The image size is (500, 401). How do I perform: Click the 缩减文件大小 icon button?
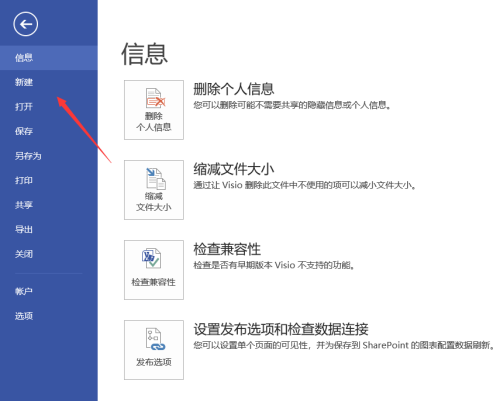(154, 190)
